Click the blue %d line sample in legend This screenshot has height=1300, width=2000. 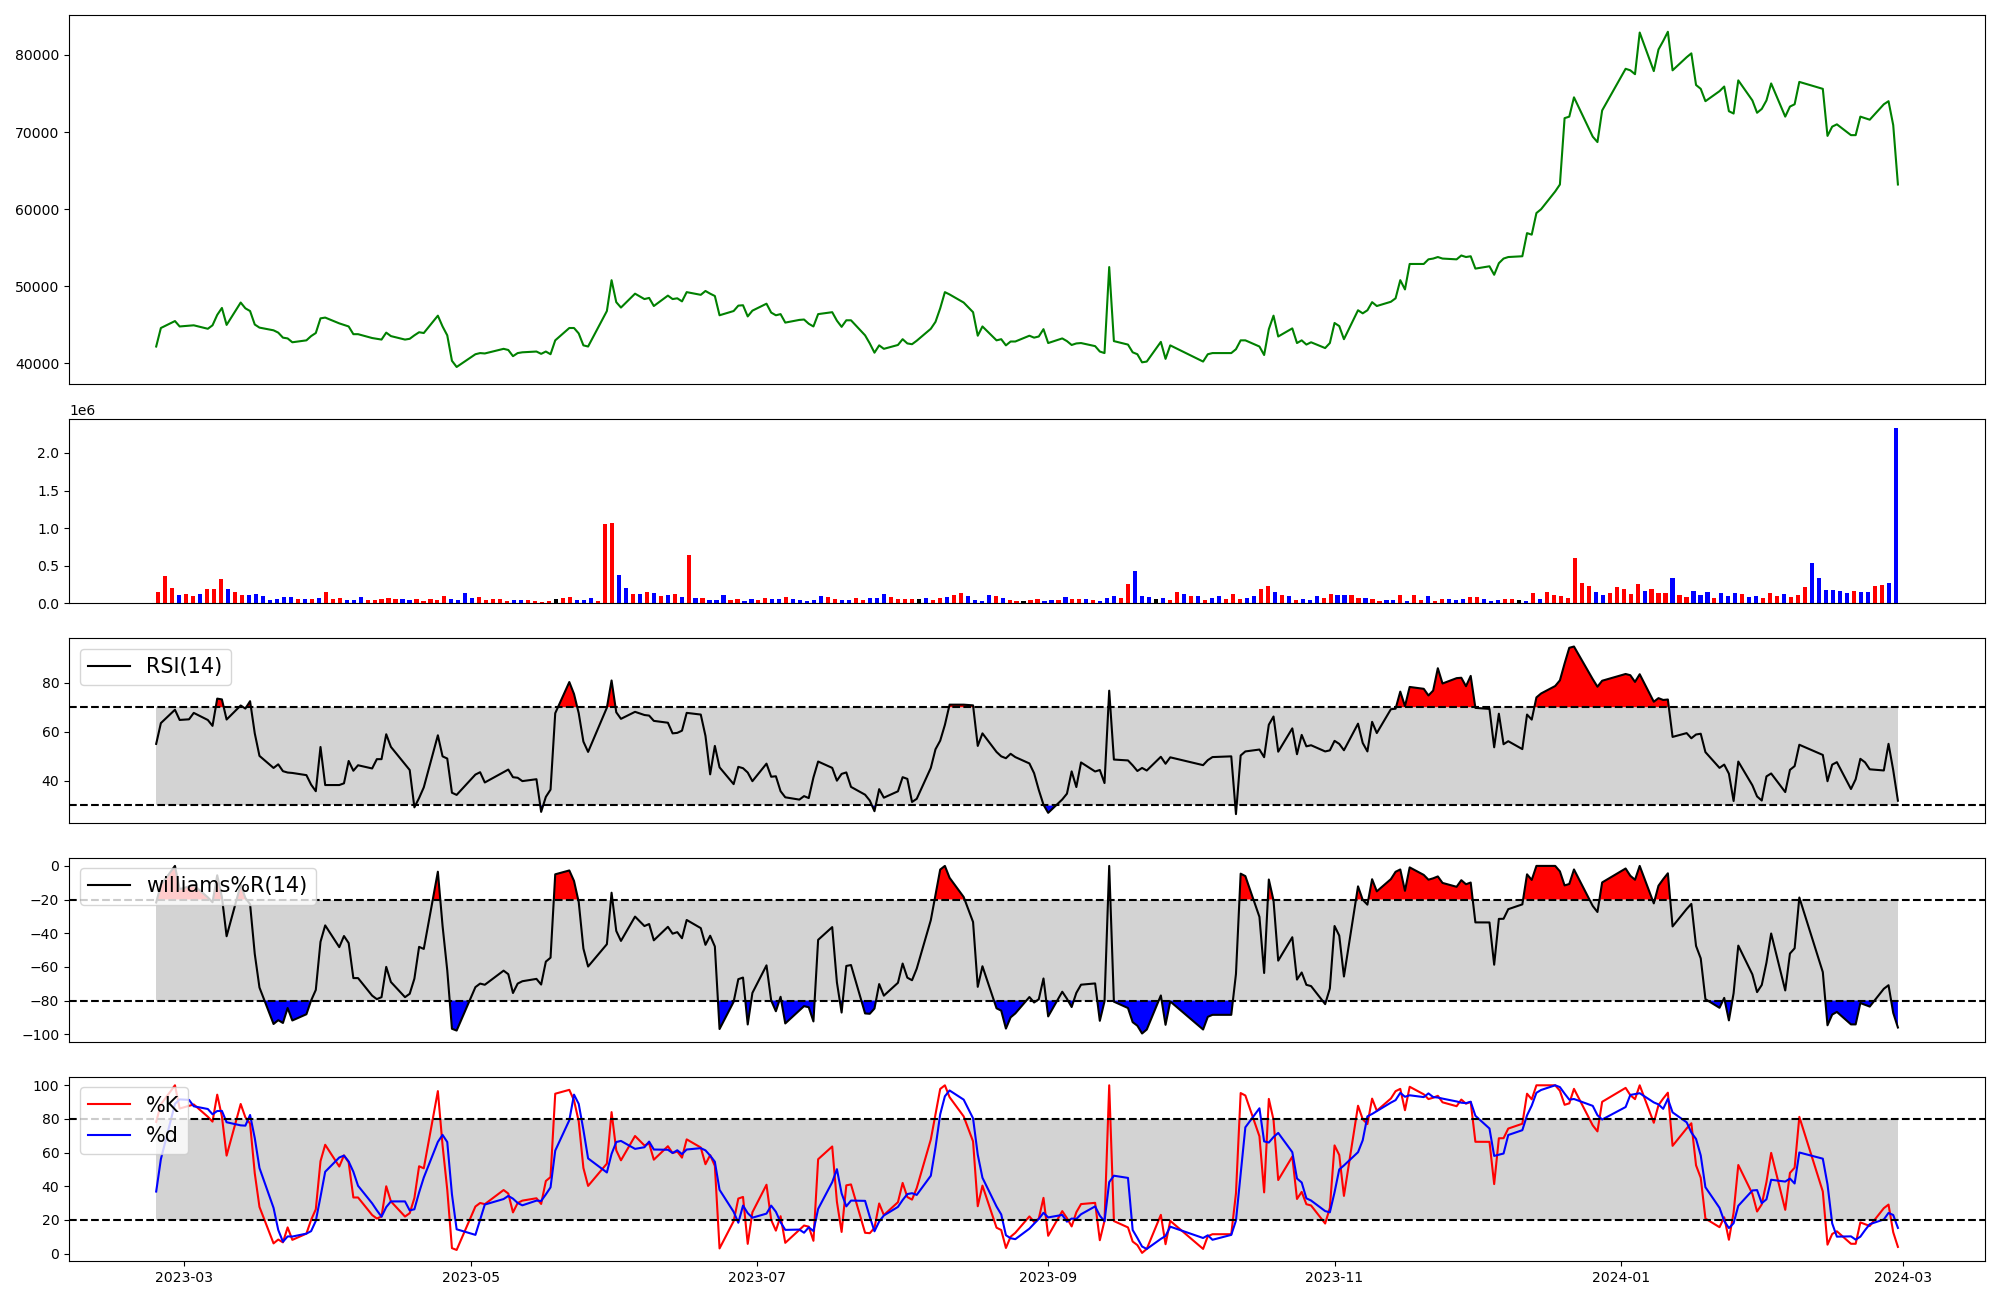pyautogui.click(x=110, y=1135)
